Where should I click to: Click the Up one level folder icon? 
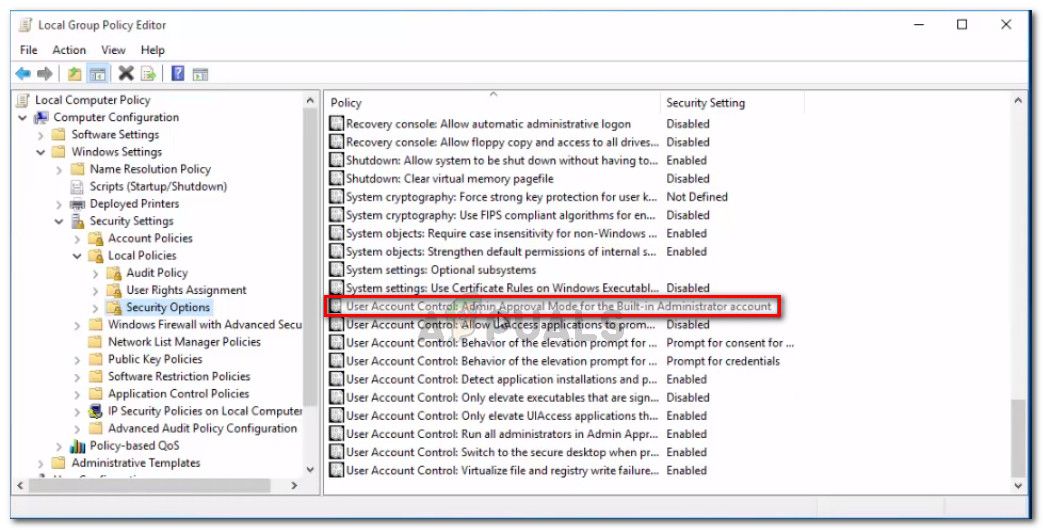74,74
